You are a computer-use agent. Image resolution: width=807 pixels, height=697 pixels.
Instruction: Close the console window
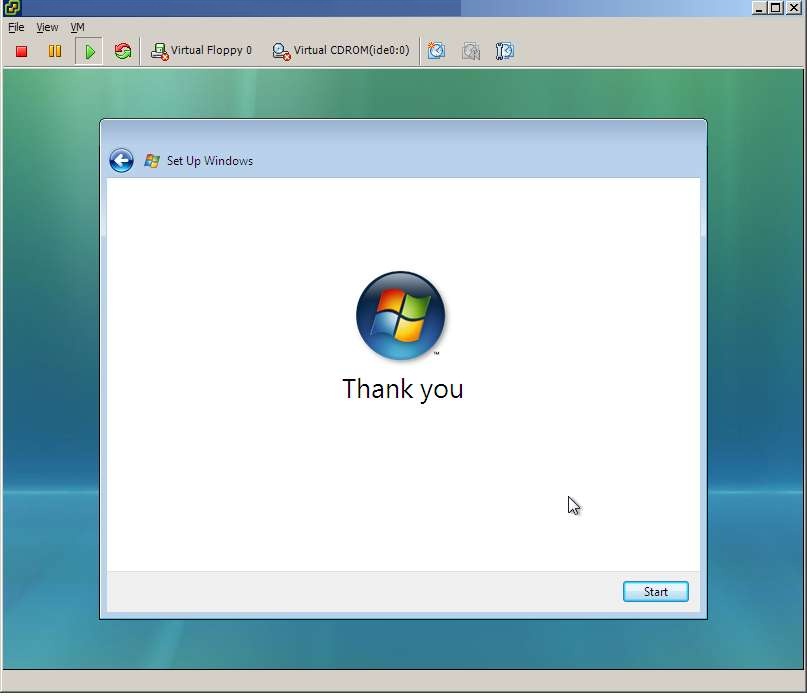(793, 8)
